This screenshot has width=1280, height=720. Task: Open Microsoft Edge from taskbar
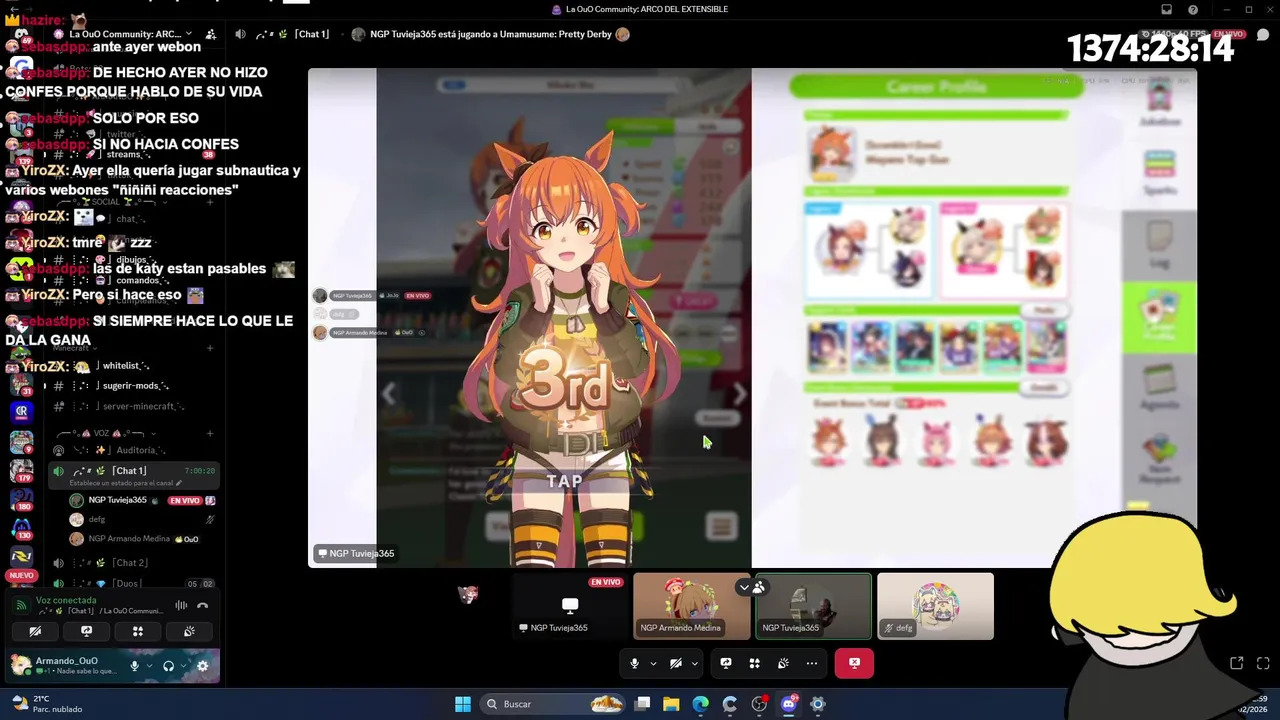click(x=700, y=704)
